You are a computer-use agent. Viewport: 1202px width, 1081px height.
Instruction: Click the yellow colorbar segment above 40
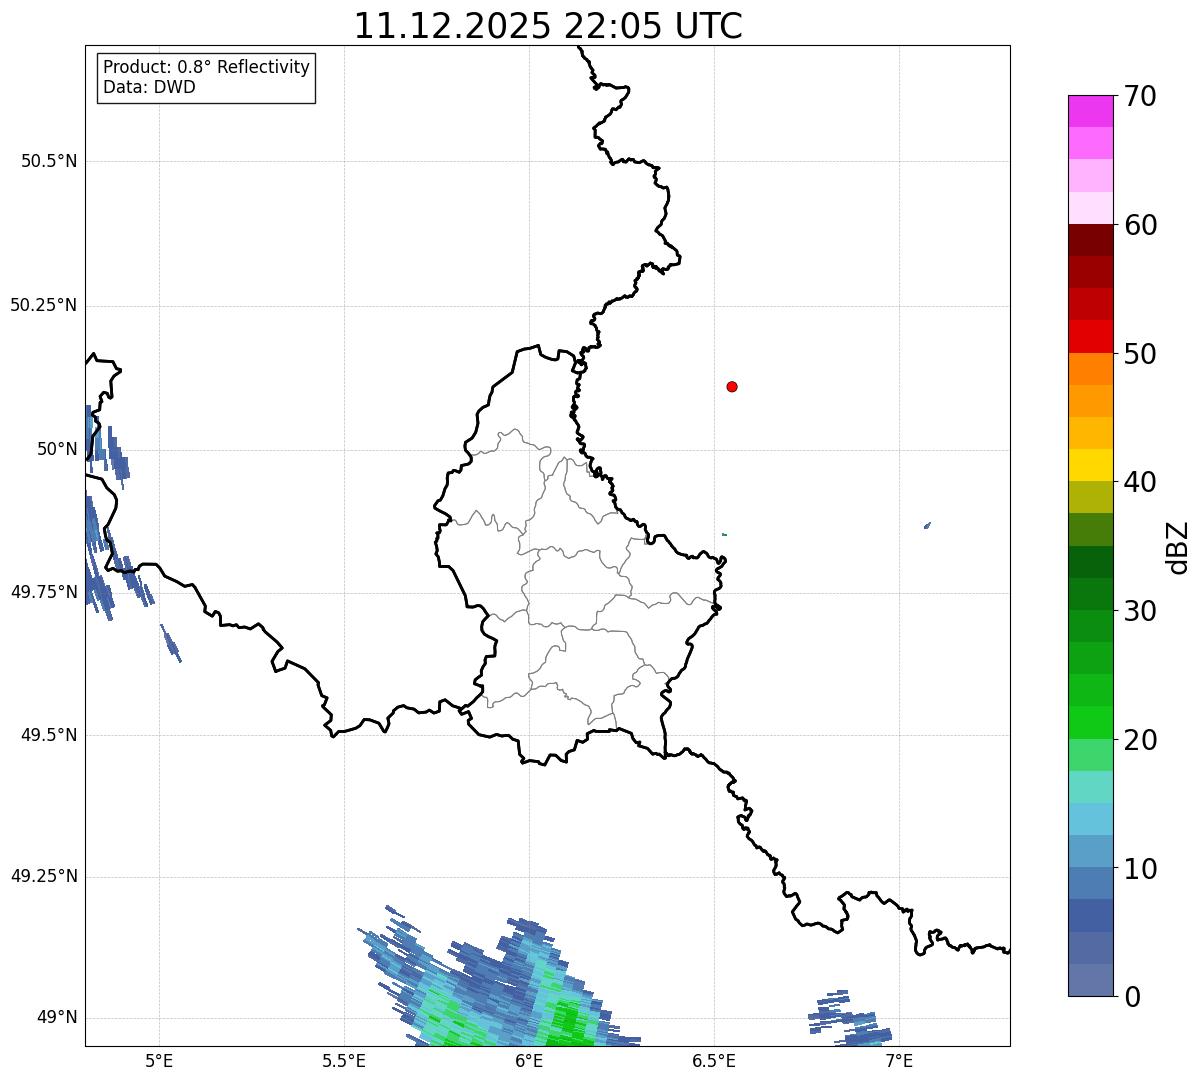(1090, 465)
